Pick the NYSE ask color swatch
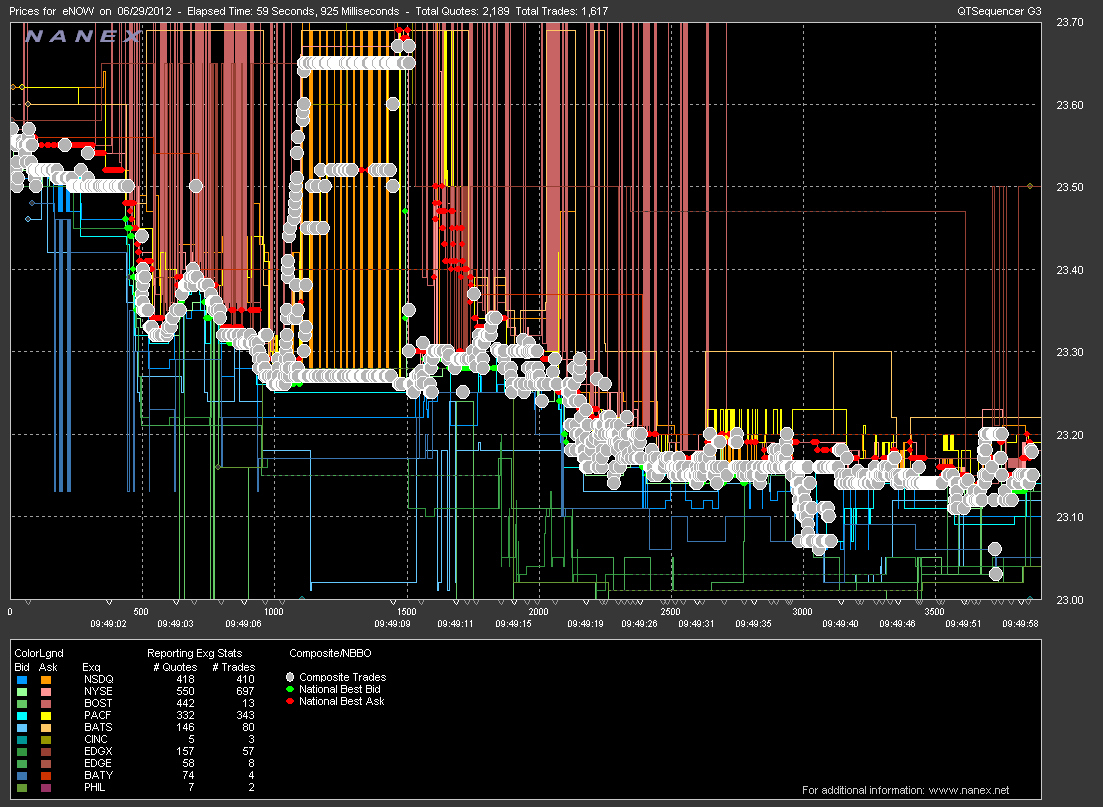This screenshot has width=1103, height=807. [x=46, y=692]
